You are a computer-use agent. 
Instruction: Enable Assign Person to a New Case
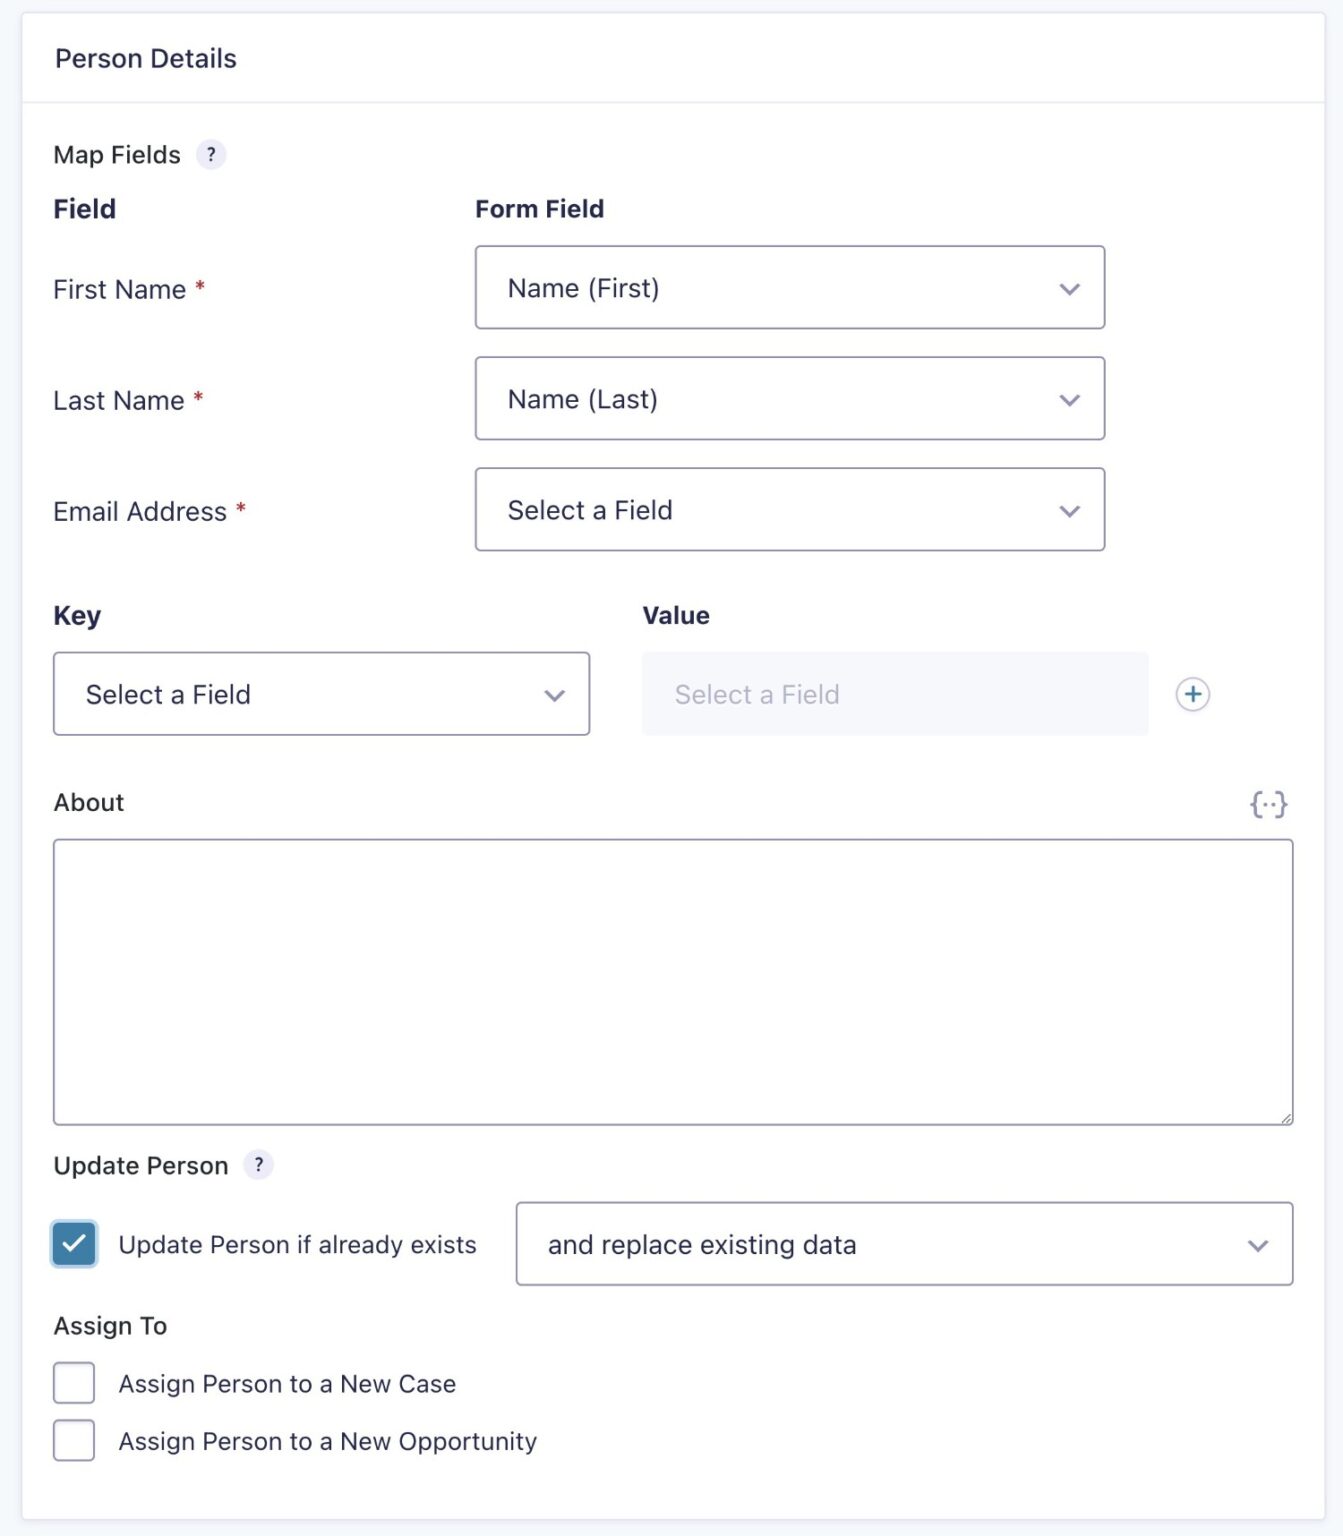click(74, 1383)
